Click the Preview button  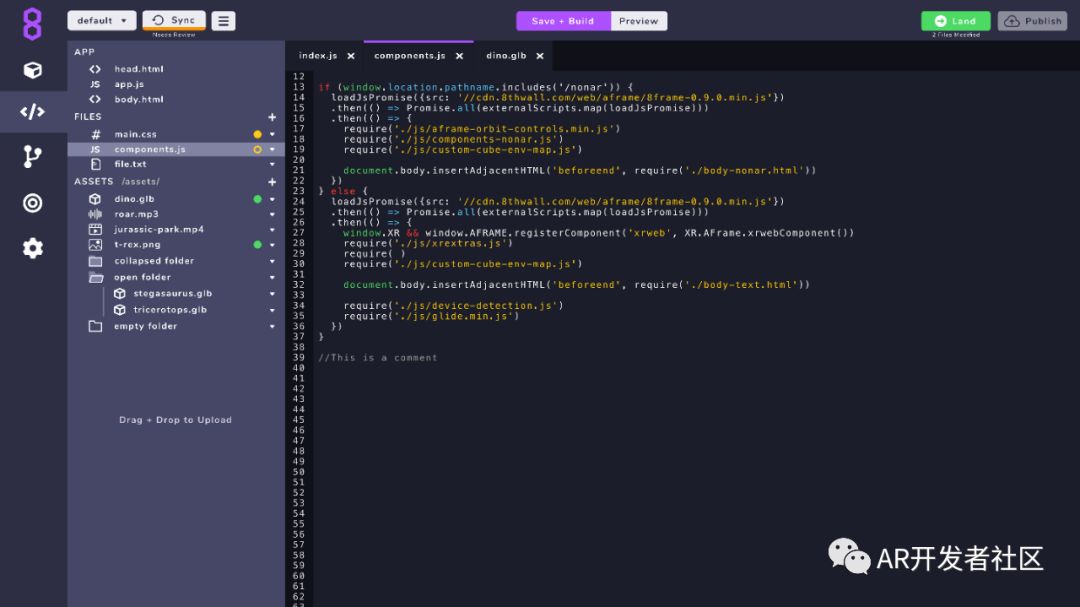pyautogui.click(x=638, y=21)
